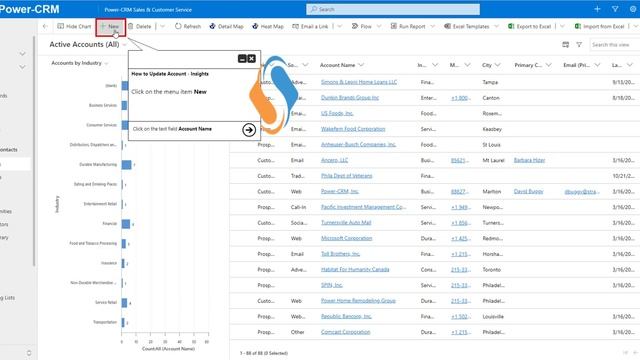The width and height of the screenshot is (640, 360).
Task: Open David Buggy primary contact link
Action: 529,191
